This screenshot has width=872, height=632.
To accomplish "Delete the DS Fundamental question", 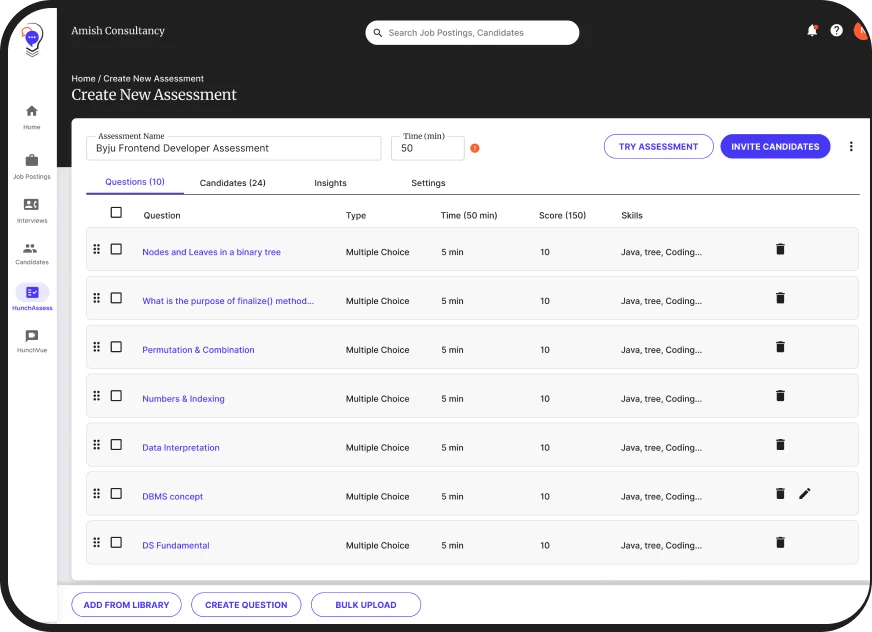I will tap(780, 541).
